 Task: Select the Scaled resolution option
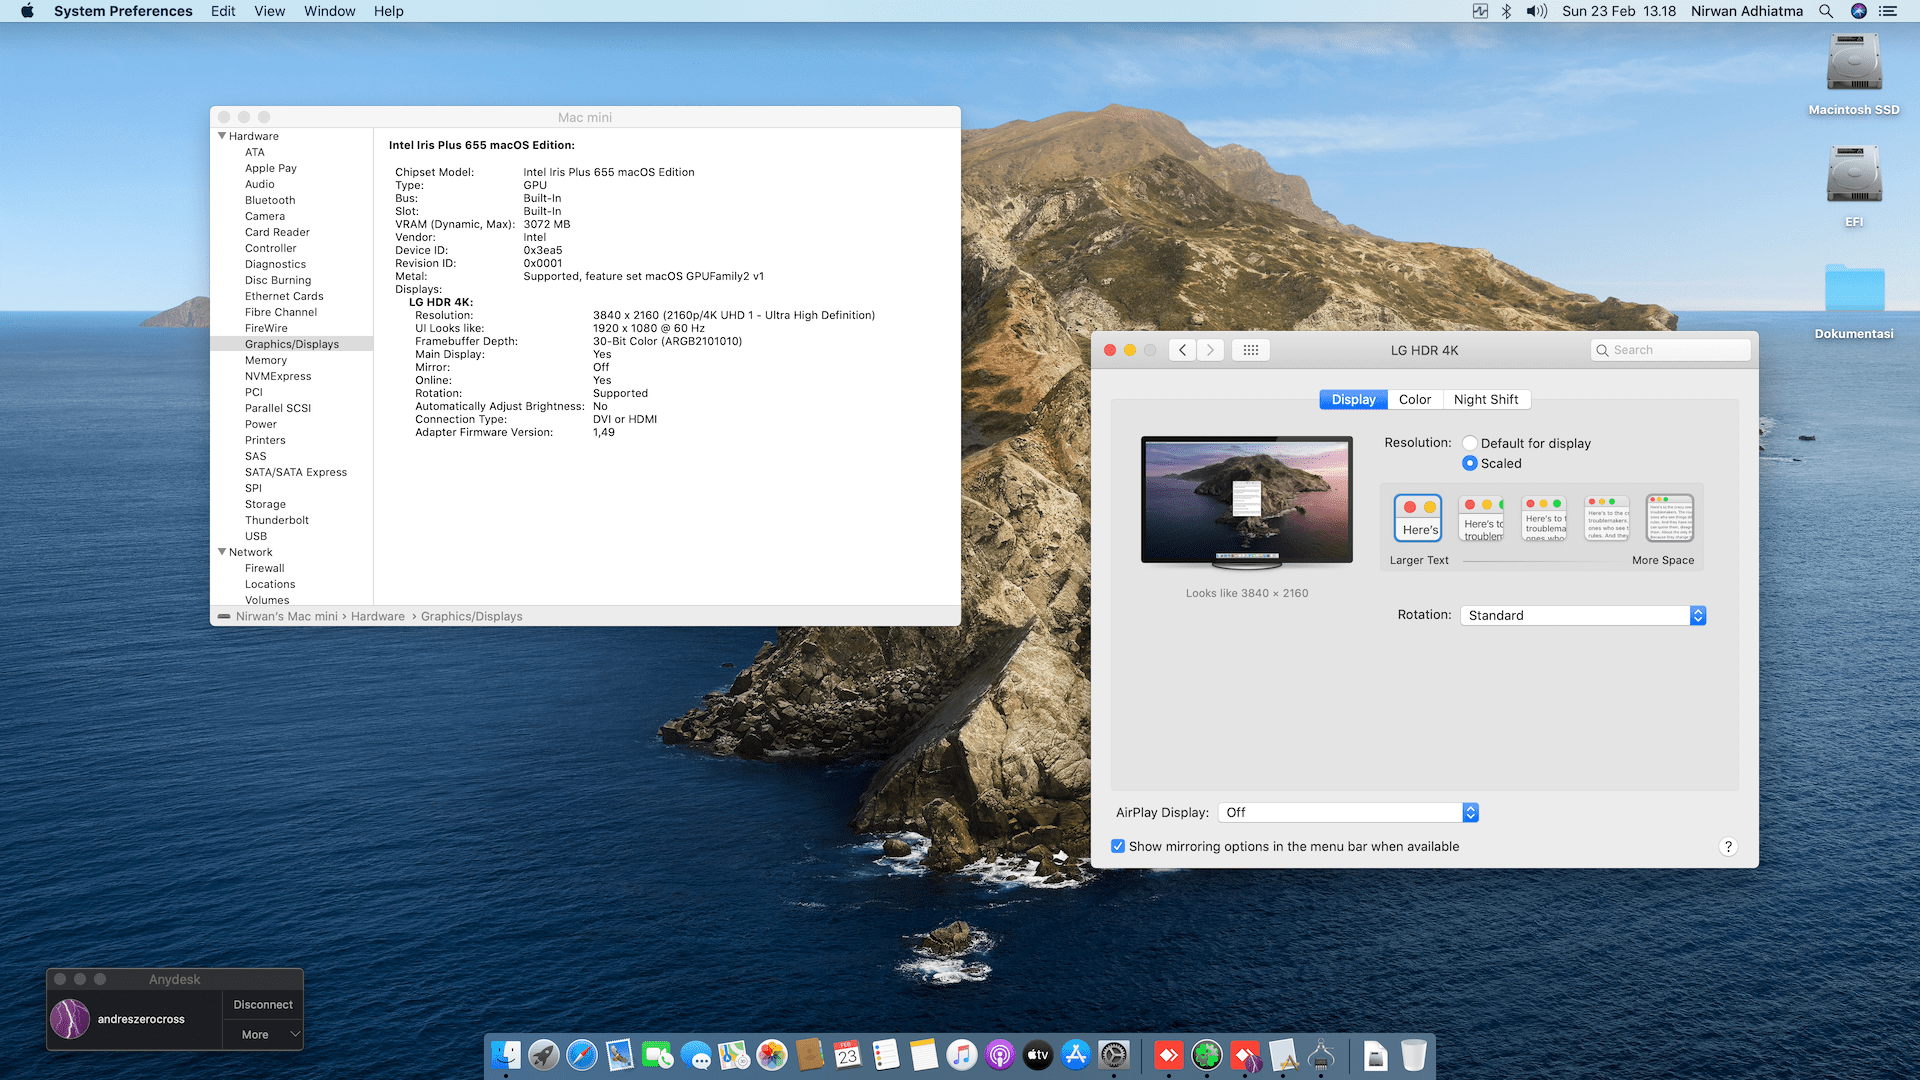[1470, 463]
